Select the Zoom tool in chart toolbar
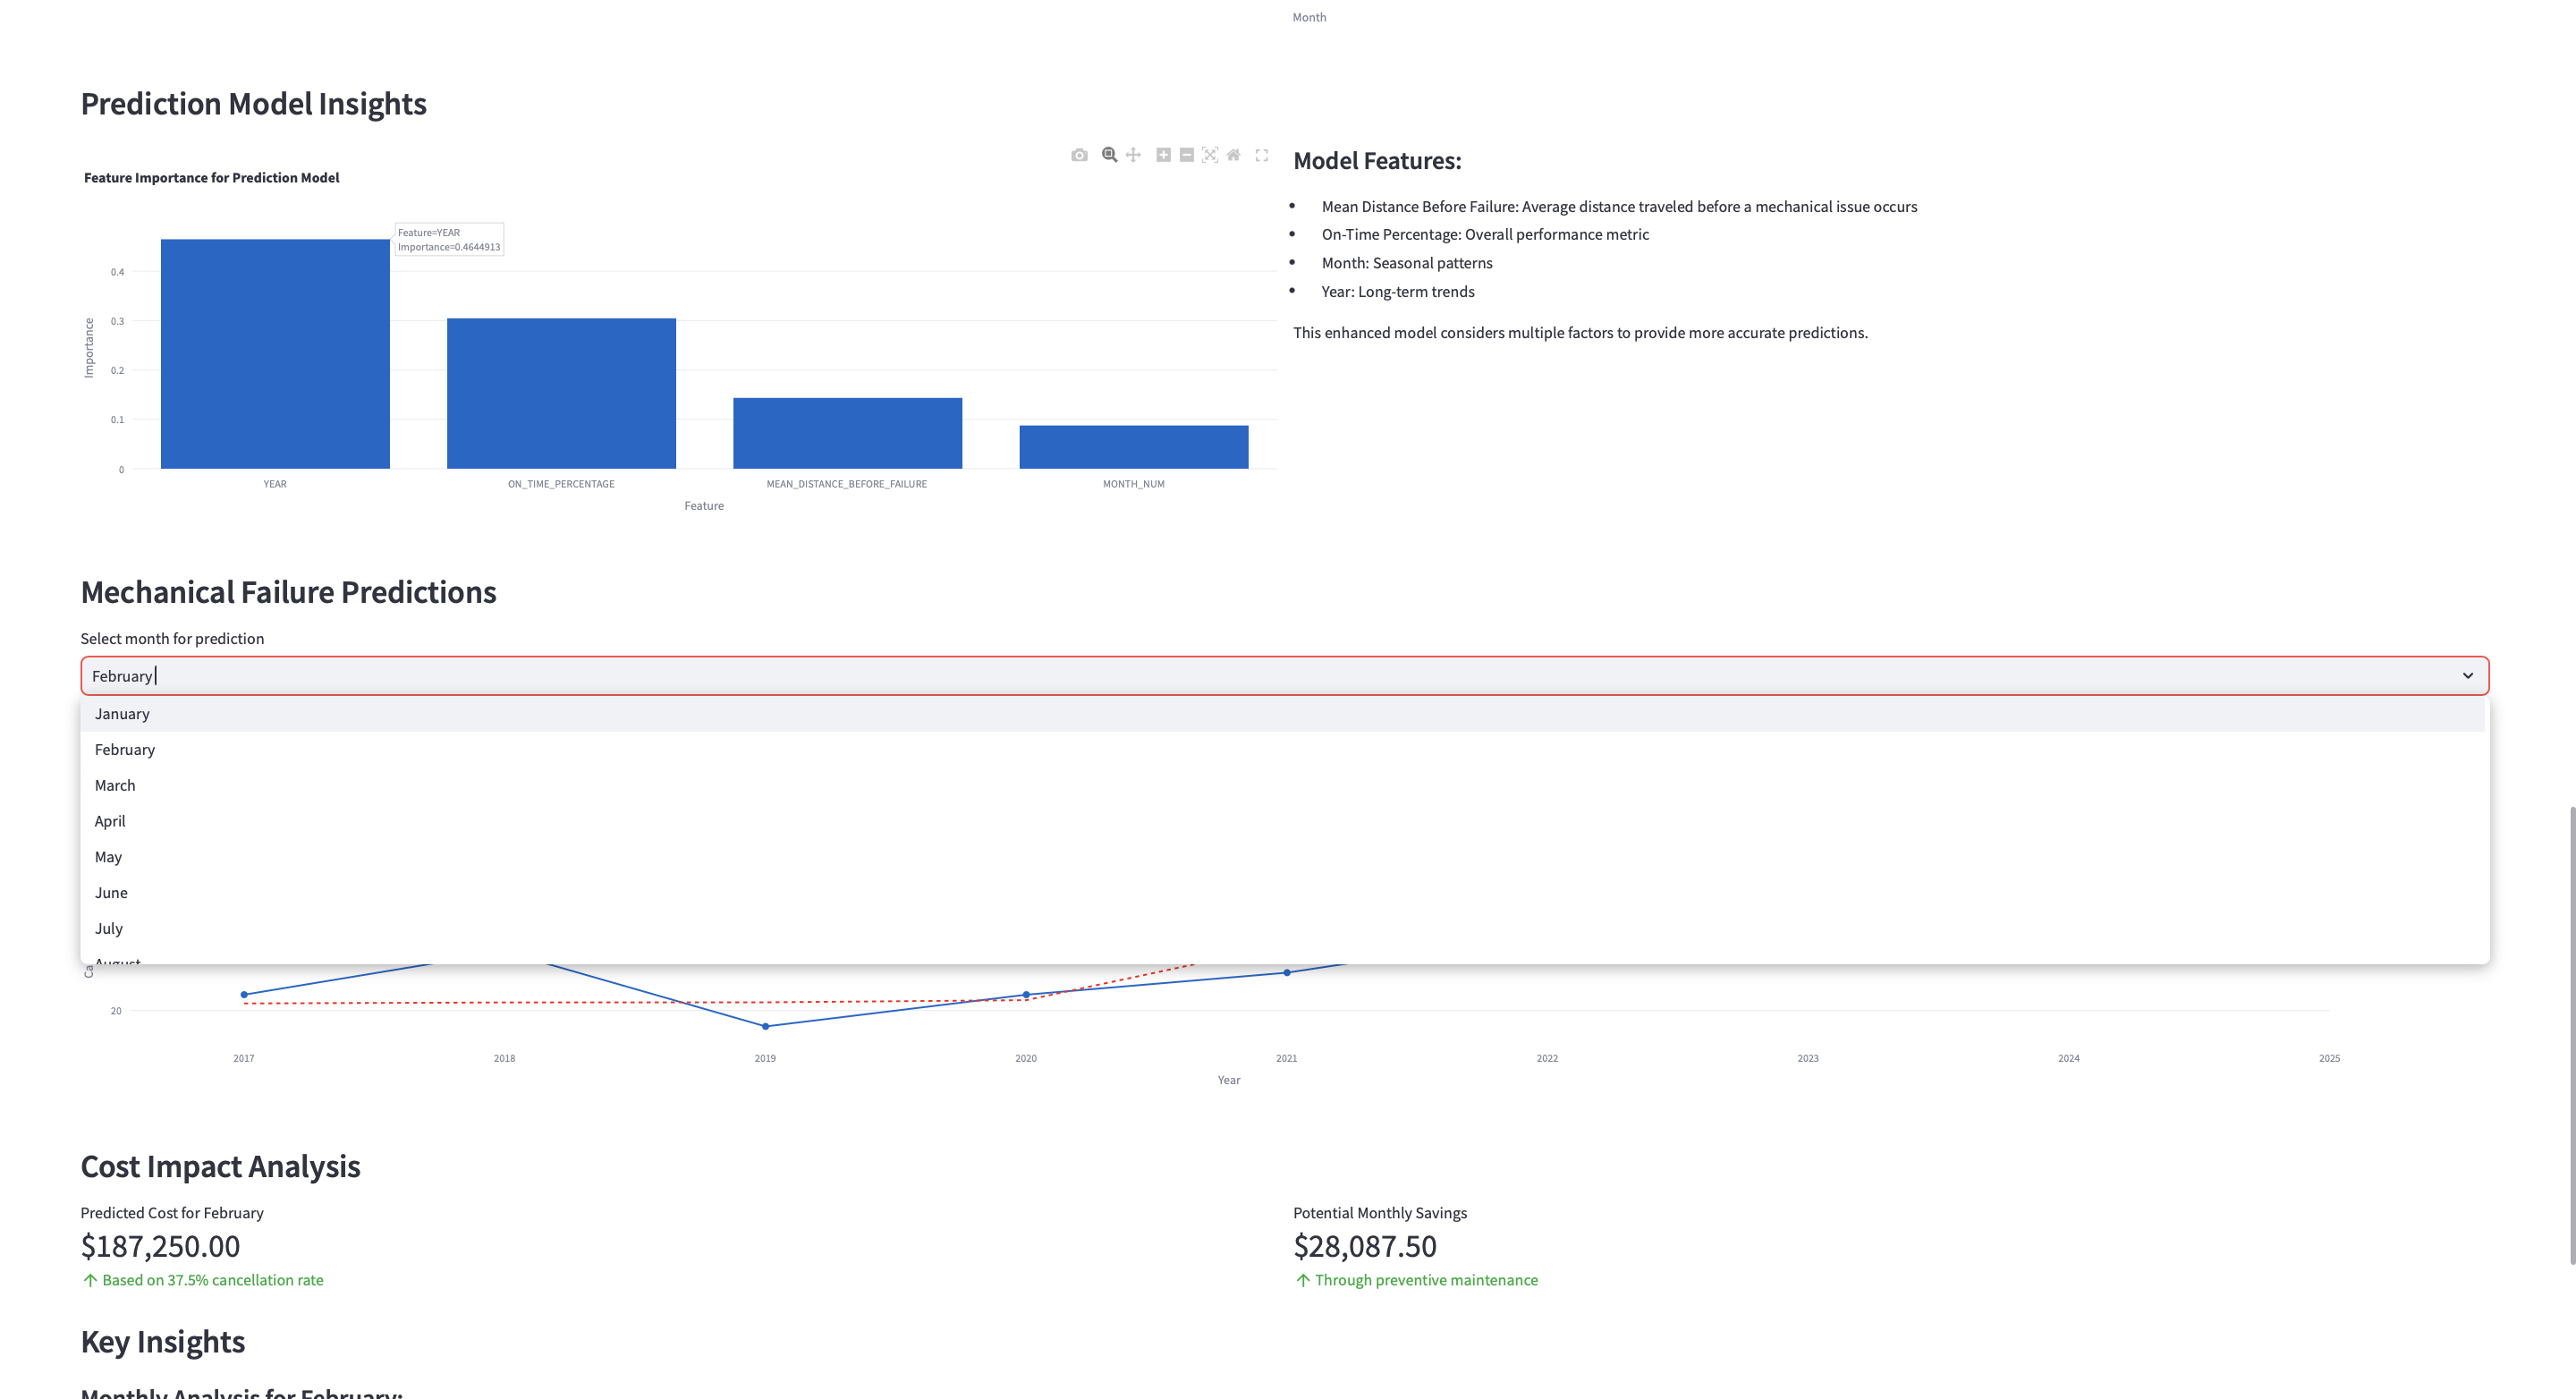 (x=1109, y=155)
